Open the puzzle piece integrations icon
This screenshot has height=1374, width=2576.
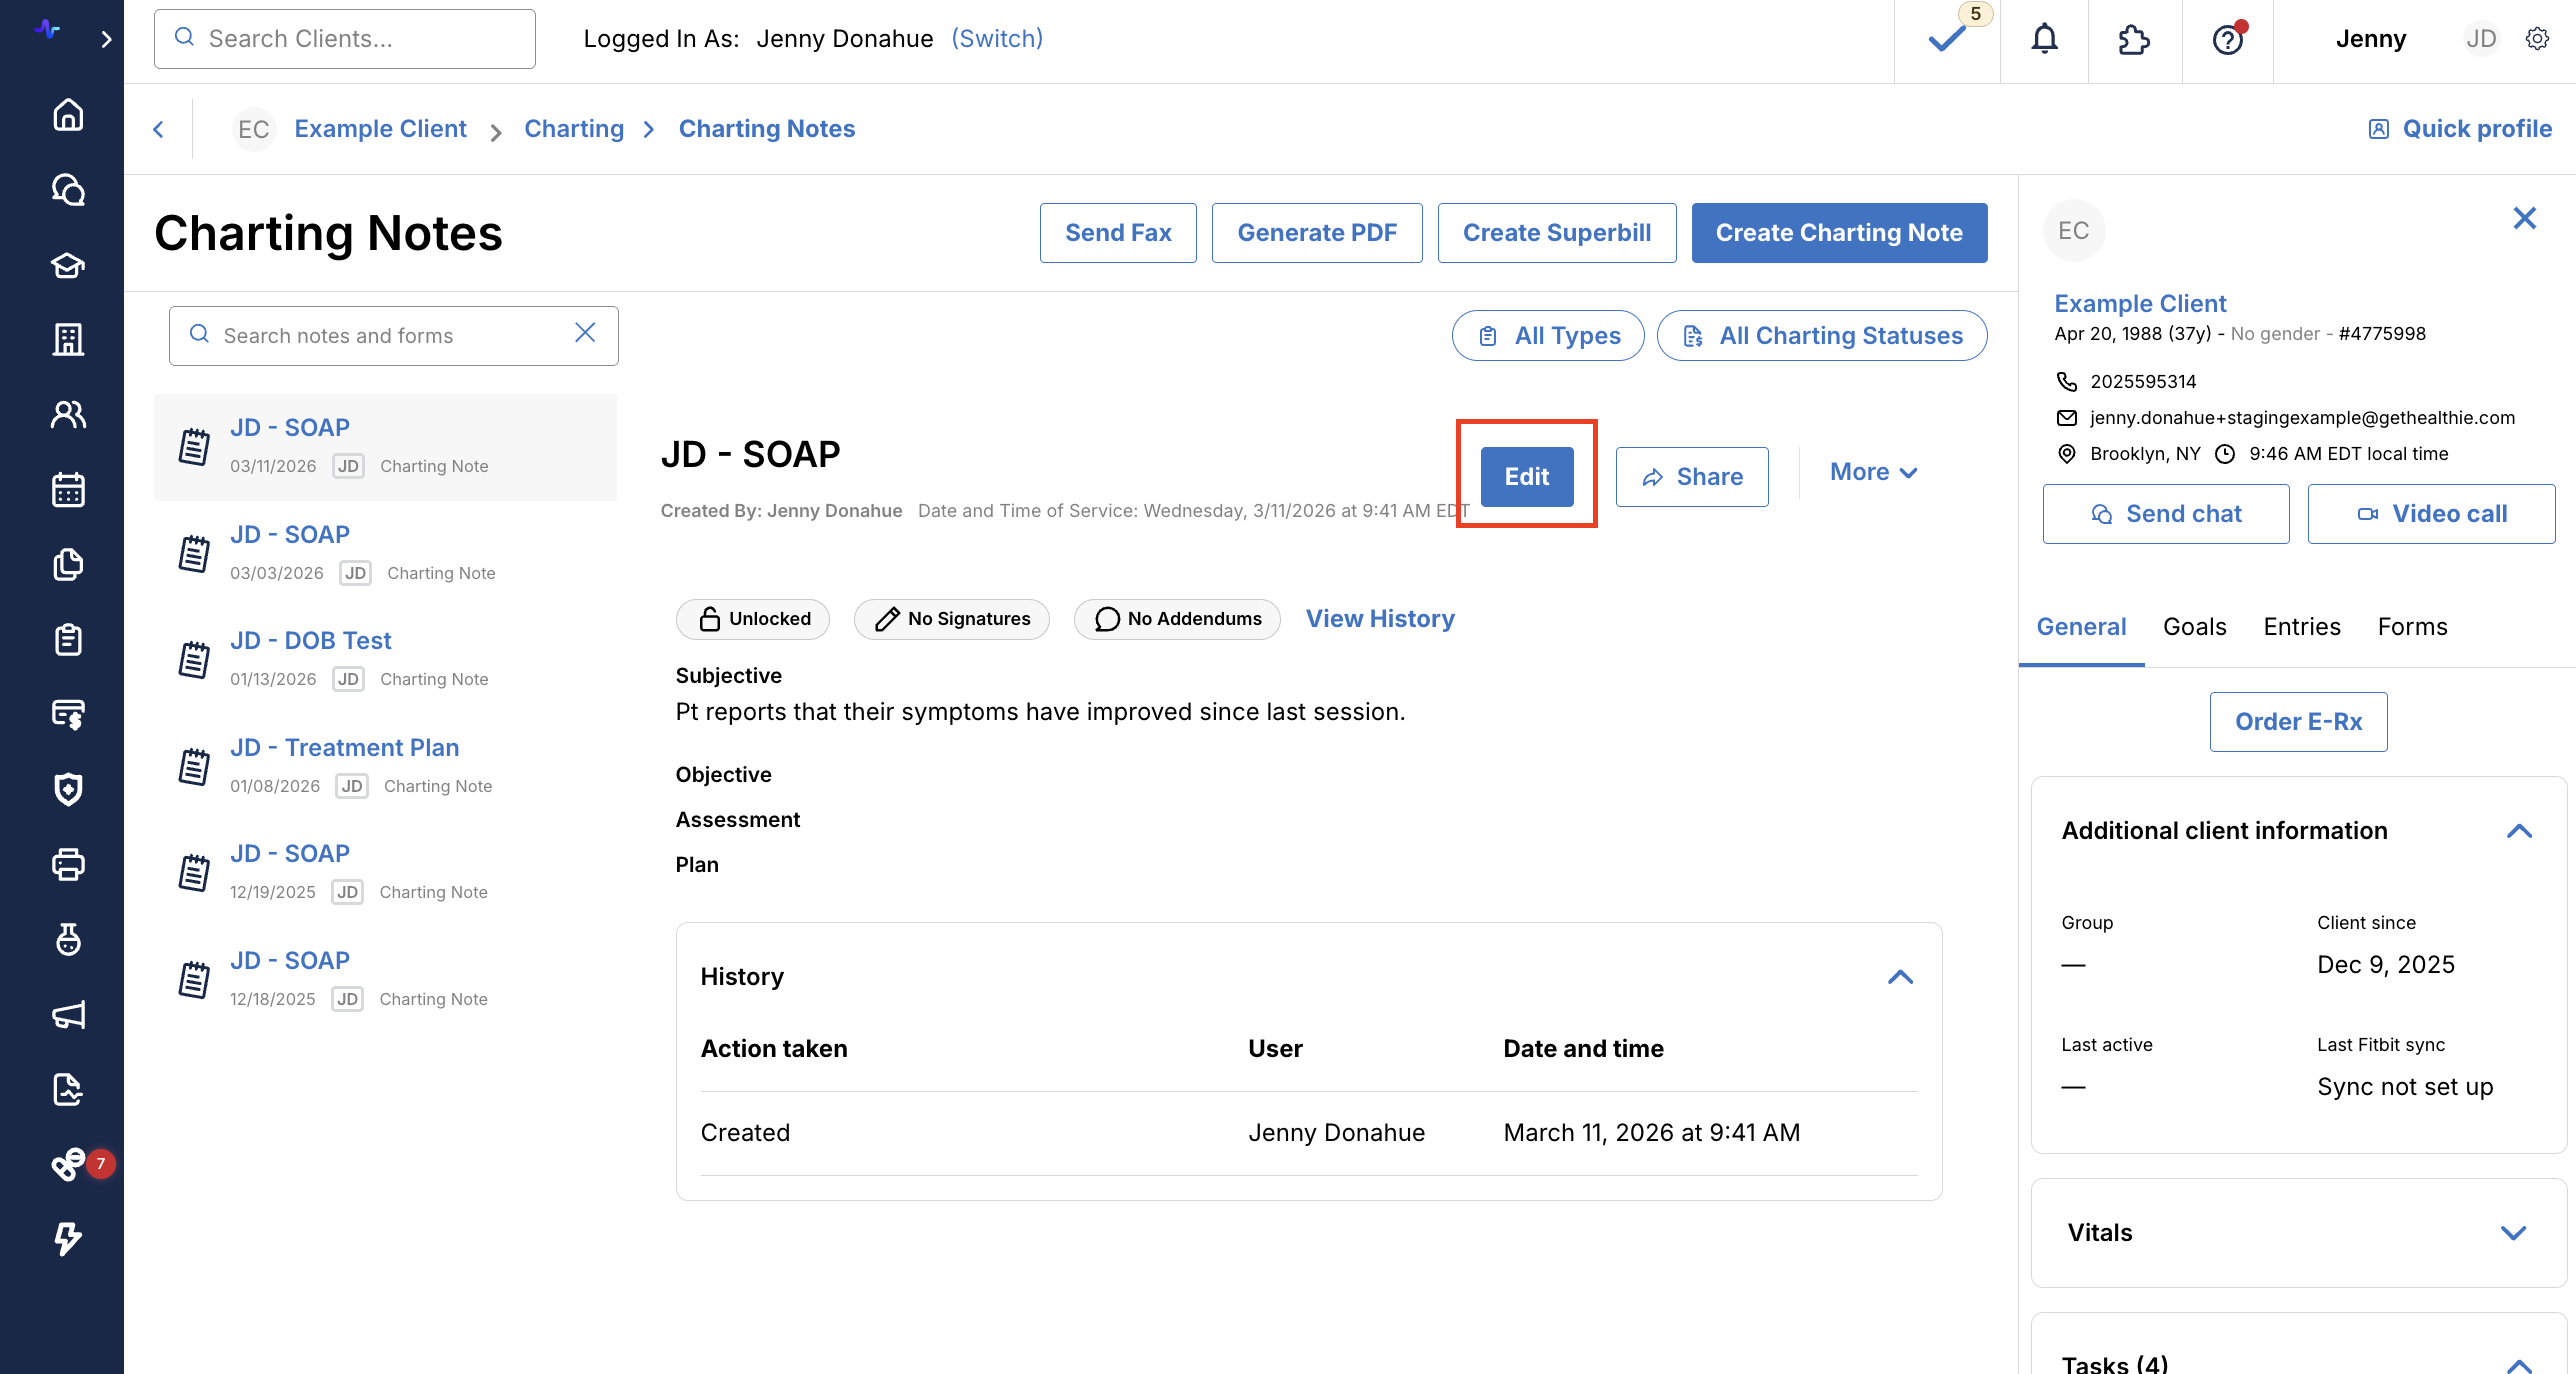2134,39
